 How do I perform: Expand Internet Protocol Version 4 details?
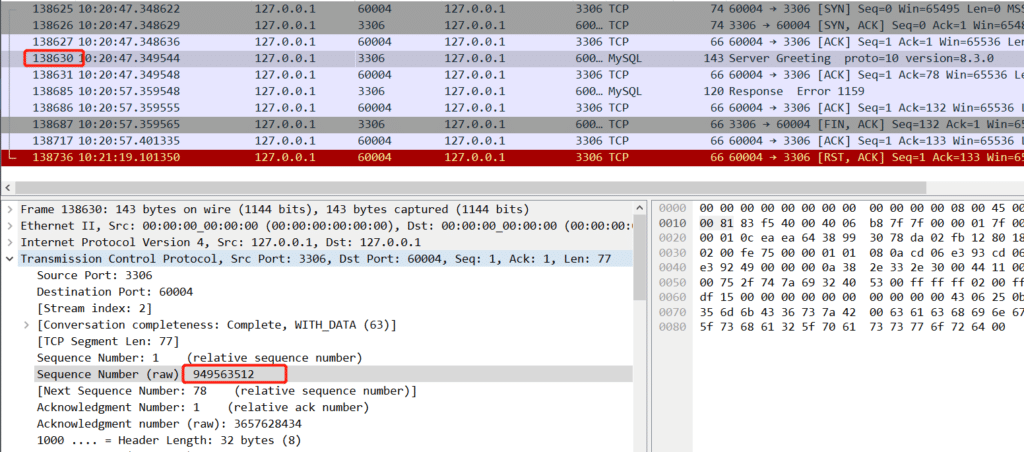coord(11,242)
